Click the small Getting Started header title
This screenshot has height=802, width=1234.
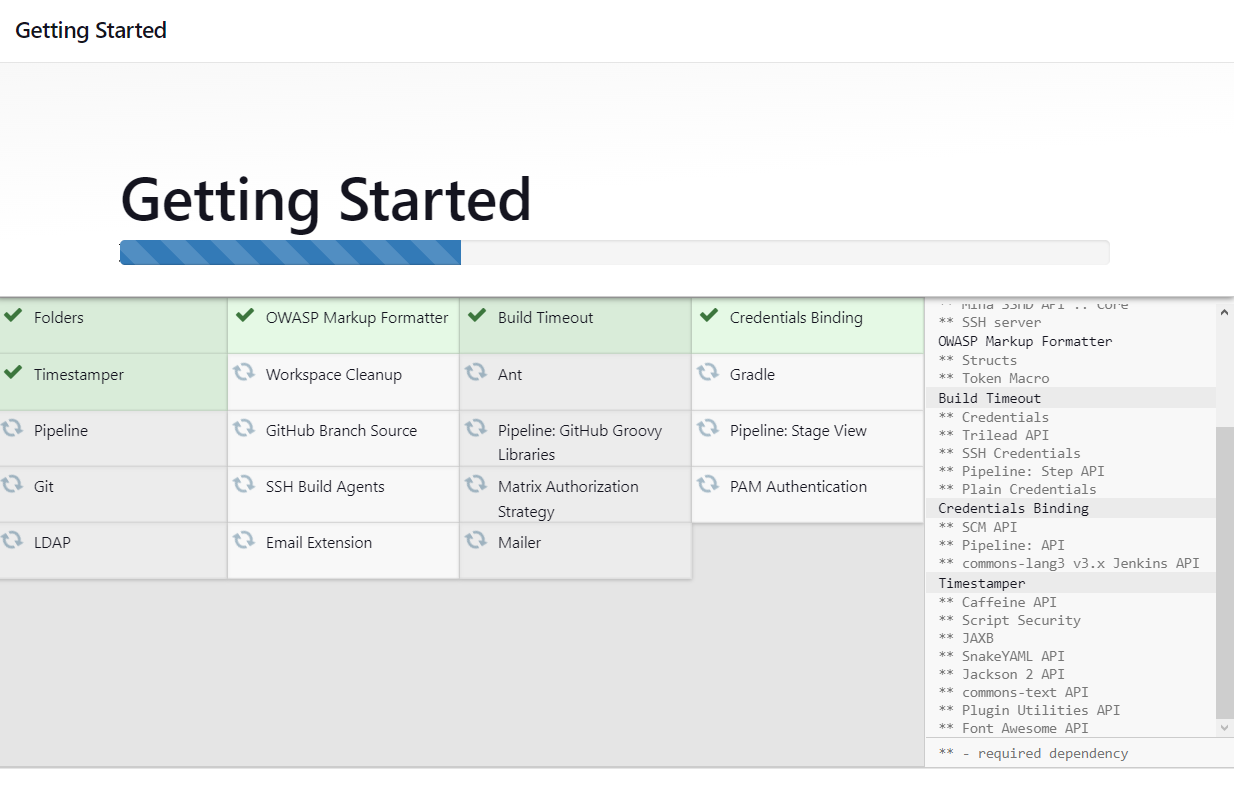[x=91, y=31]
